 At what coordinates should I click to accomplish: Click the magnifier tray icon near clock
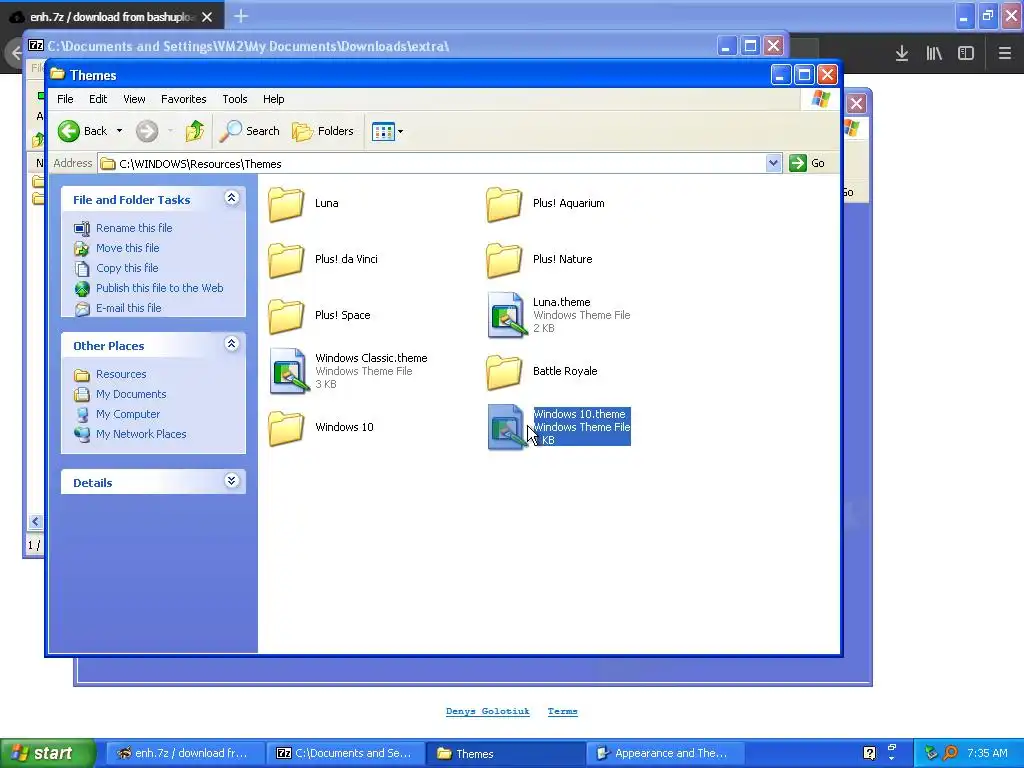pos(950,753)
